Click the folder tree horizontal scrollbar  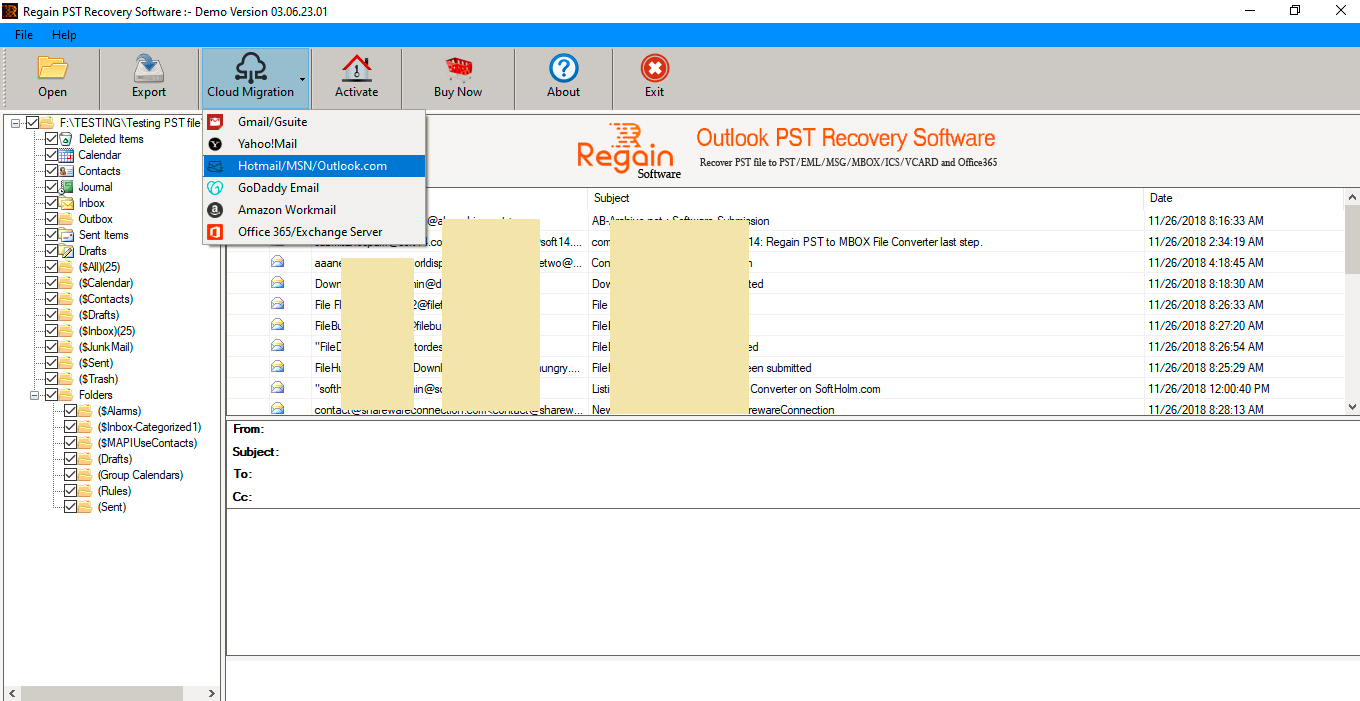[103, 693]
